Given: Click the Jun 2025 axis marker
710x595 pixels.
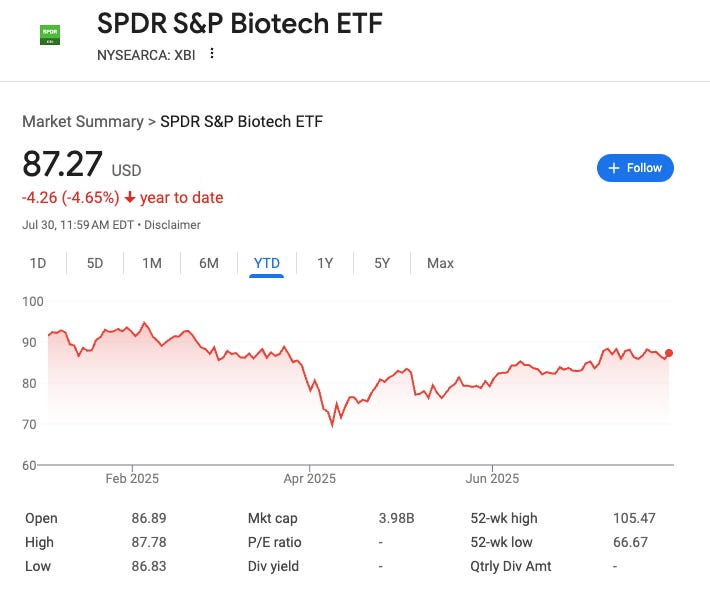Looking at the screenshot, I should pos(492,479).
